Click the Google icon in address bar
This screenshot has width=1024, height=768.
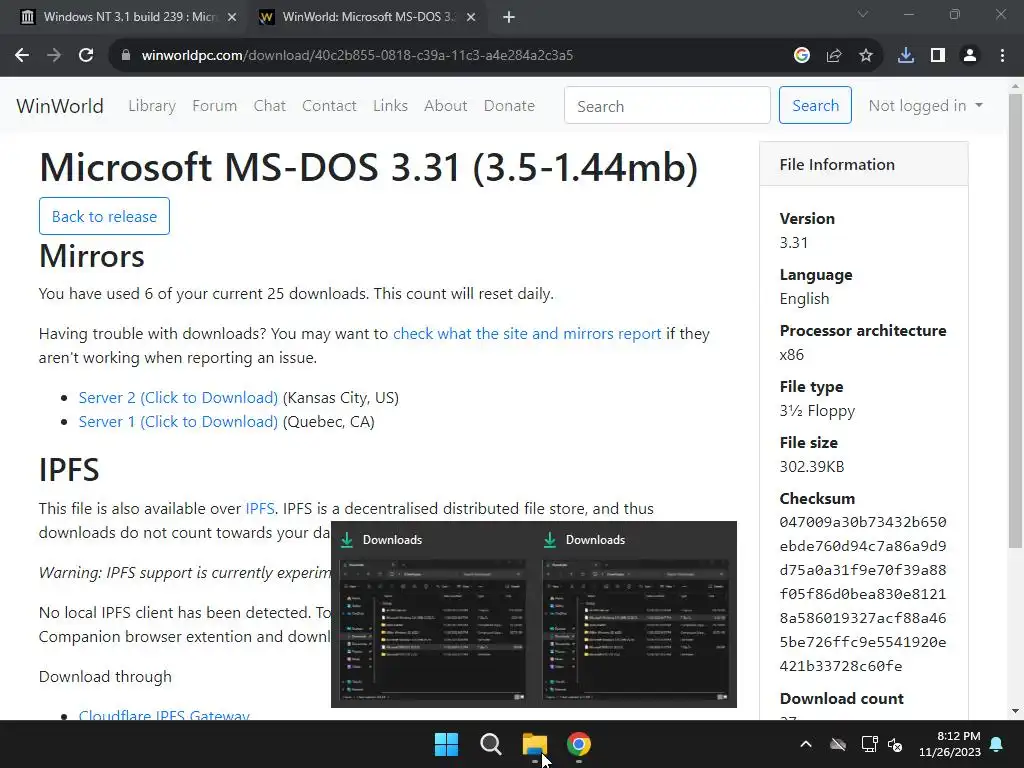click(801, 56)
